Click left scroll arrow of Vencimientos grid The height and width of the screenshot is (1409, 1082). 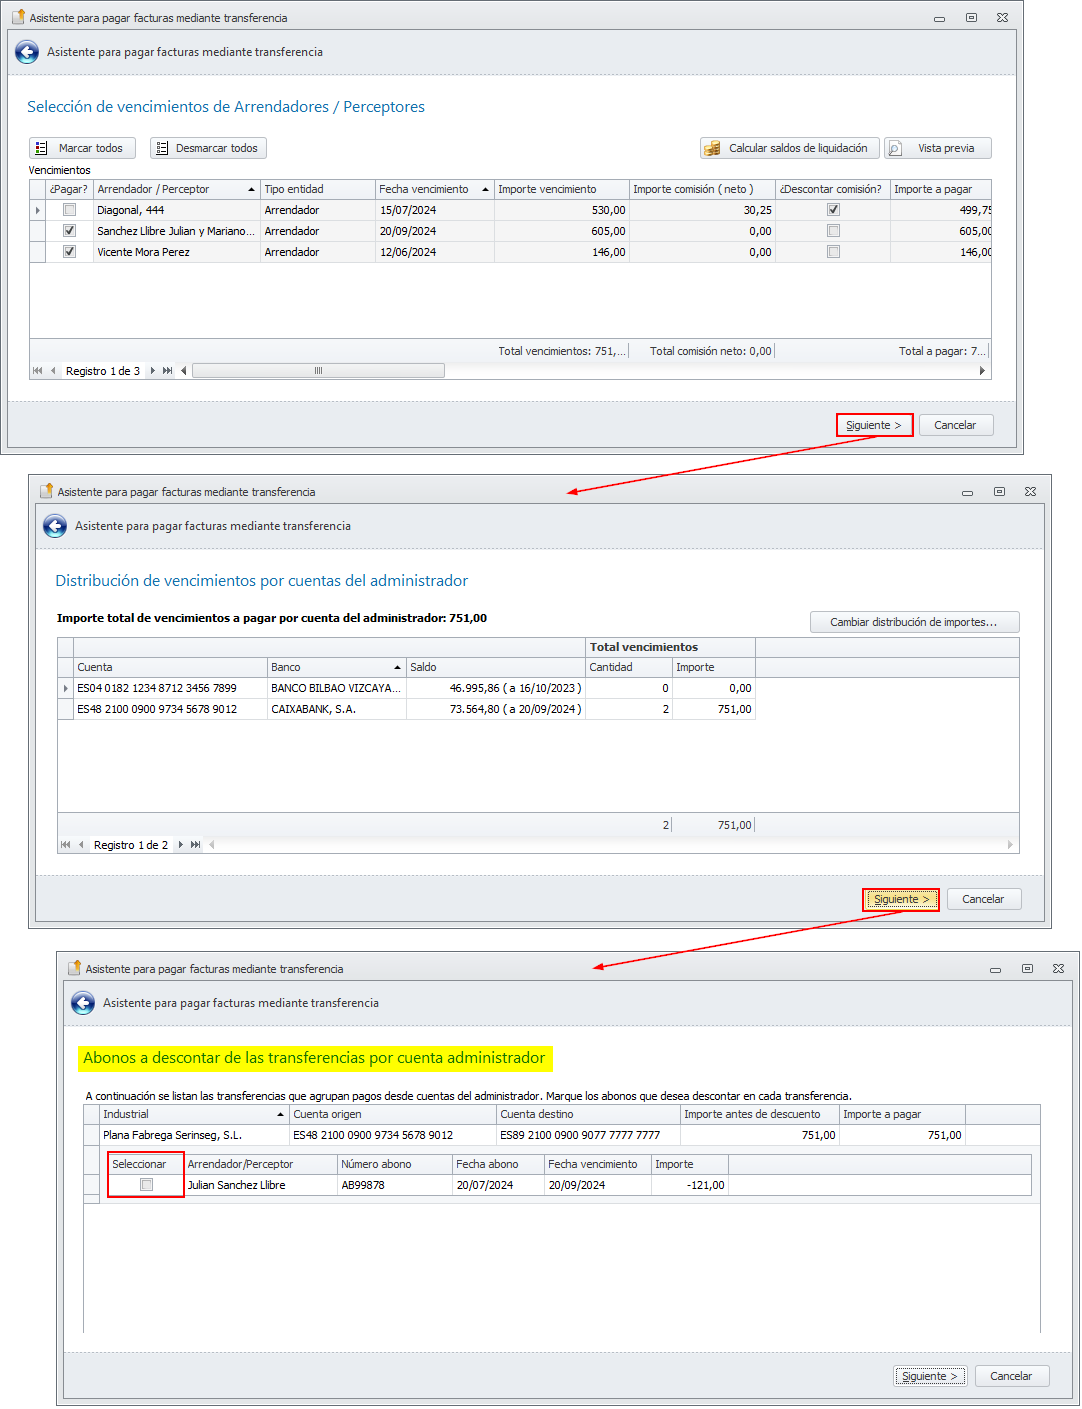point(184,371)
